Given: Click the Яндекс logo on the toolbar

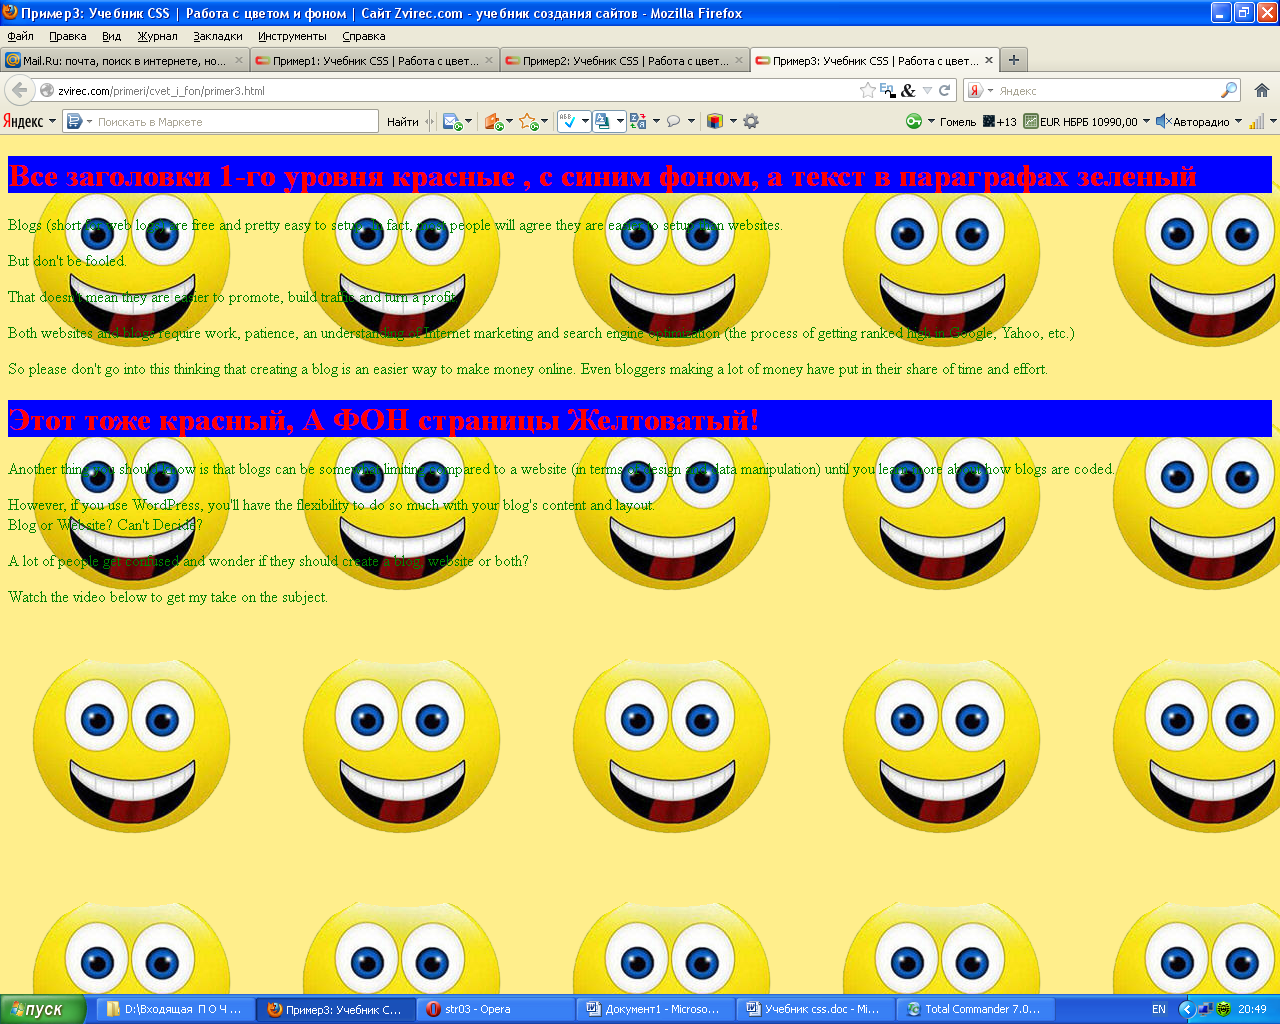Looking at the screenshot, I should [x=23, y=121].
